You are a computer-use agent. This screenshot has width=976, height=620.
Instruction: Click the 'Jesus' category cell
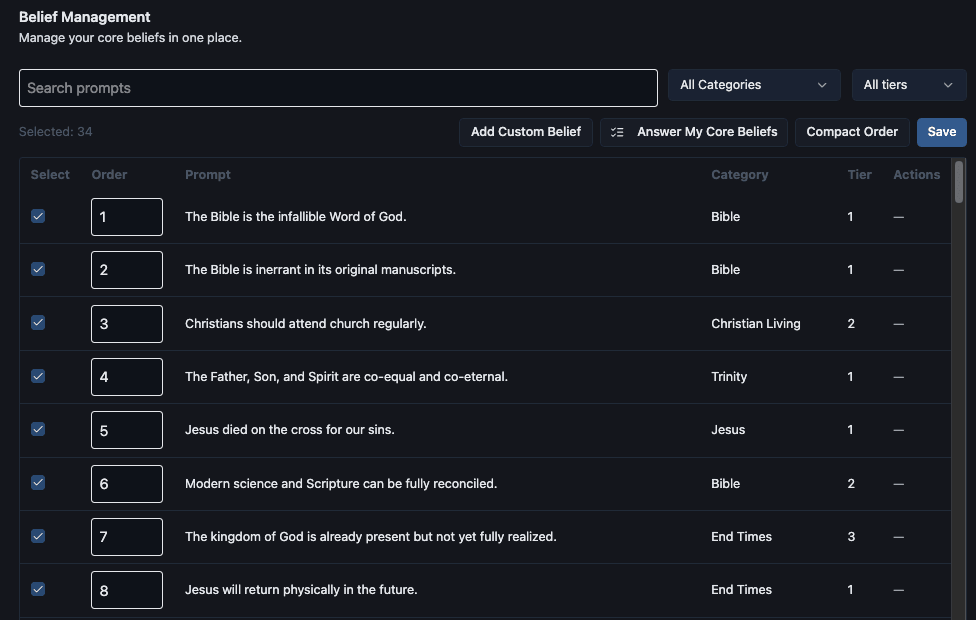728,430
